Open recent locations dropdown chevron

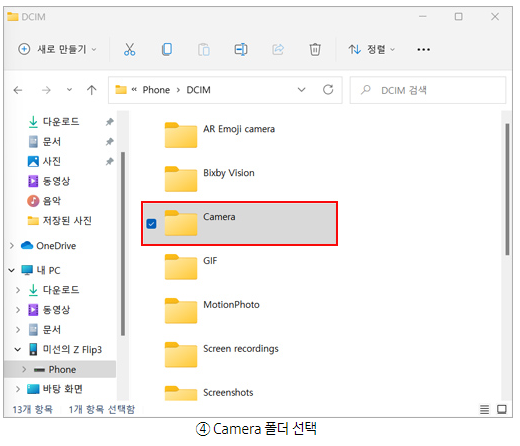(x=69, y=90)
